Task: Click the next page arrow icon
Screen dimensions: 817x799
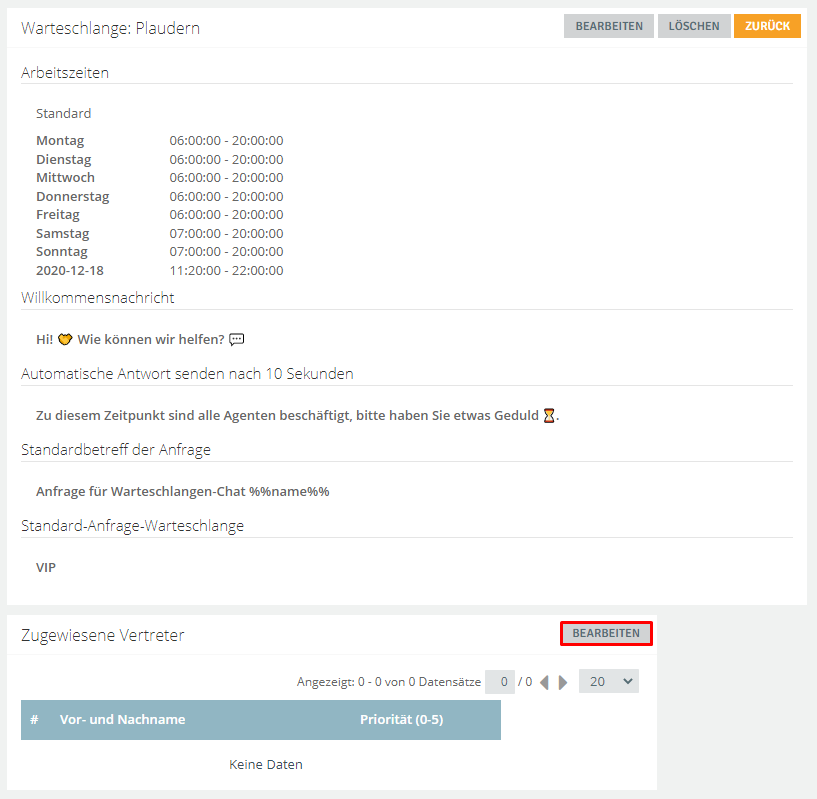Action: (x=563, y=682)
